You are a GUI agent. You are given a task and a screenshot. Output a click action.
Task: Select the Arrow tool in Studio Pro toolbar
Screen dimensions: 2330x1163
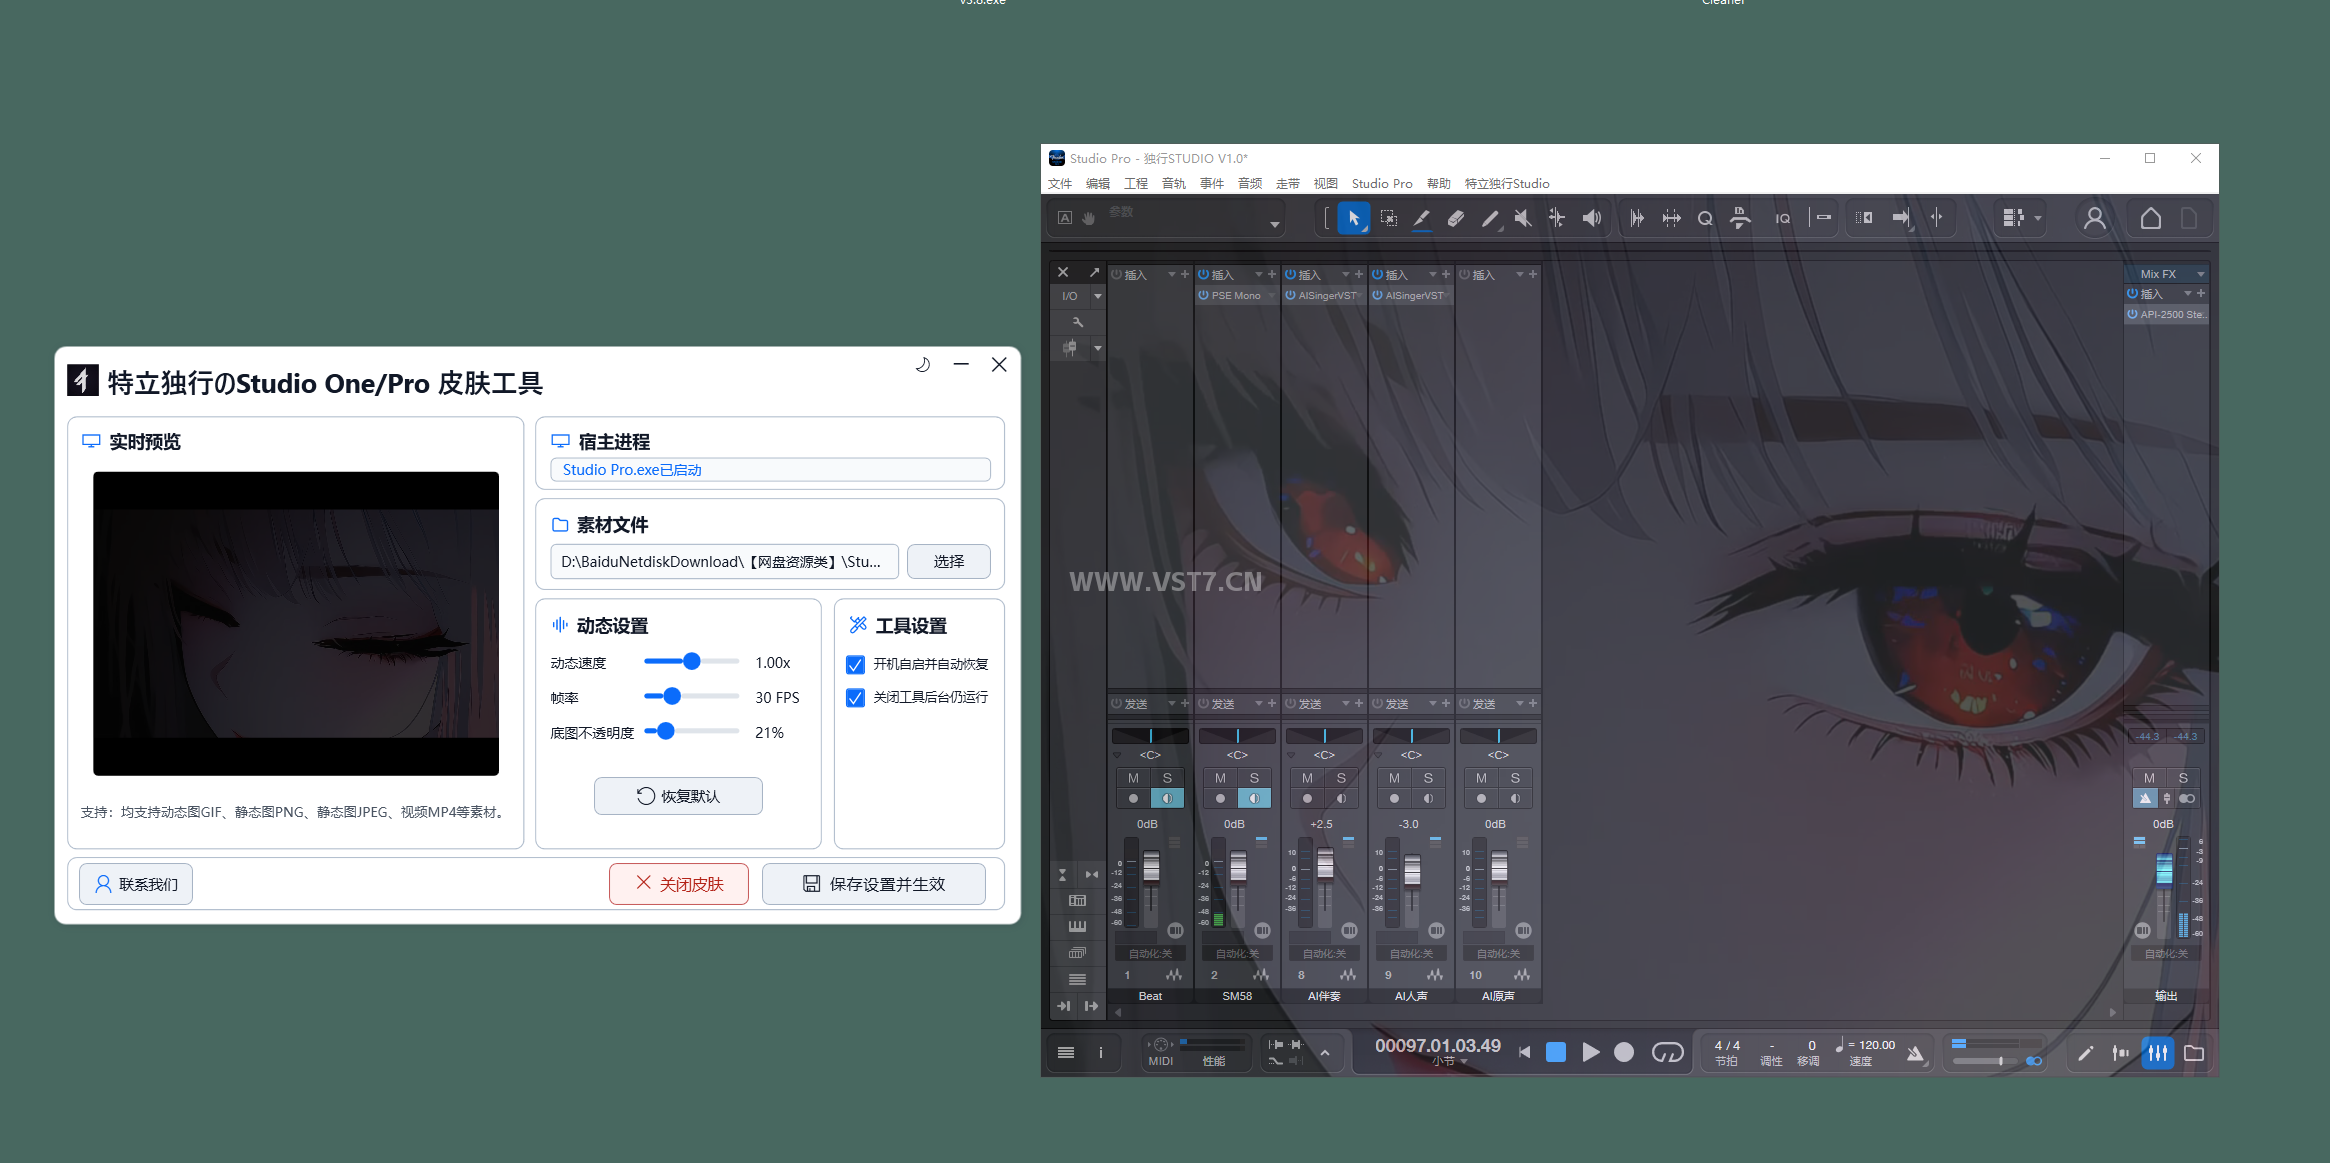tap(1353, 218)
